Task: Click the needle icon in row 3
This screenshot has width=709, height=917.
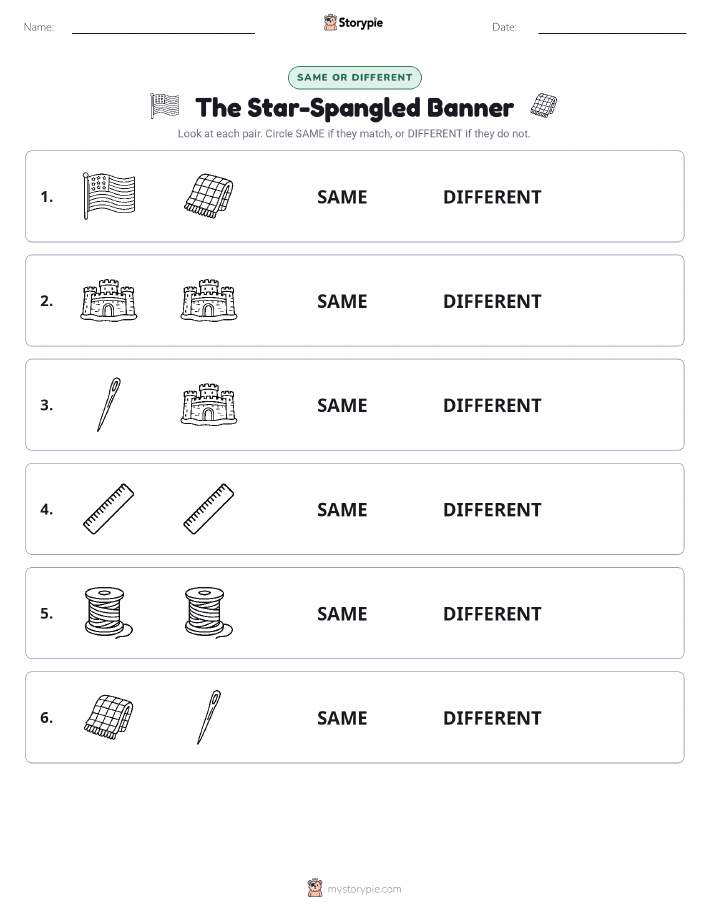Action: coord(109,405)
